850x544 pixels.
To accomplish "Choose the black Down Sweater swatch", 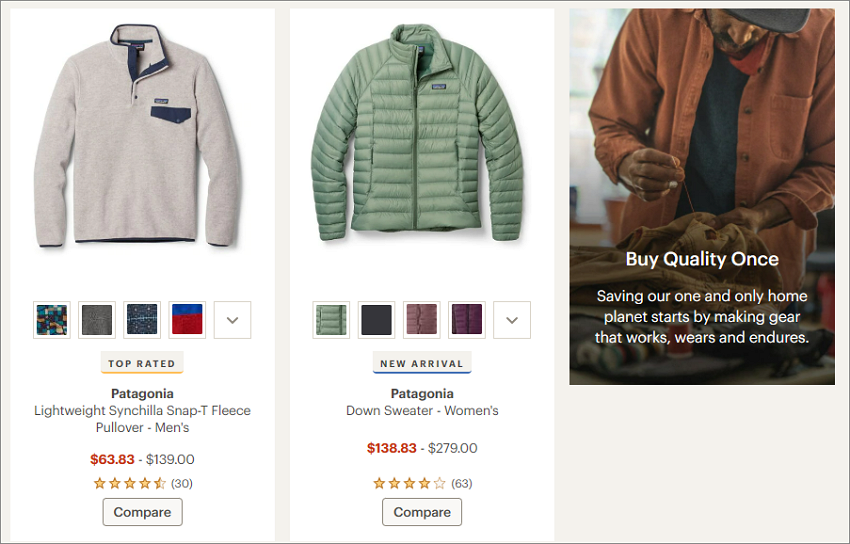I will [377, 320].
